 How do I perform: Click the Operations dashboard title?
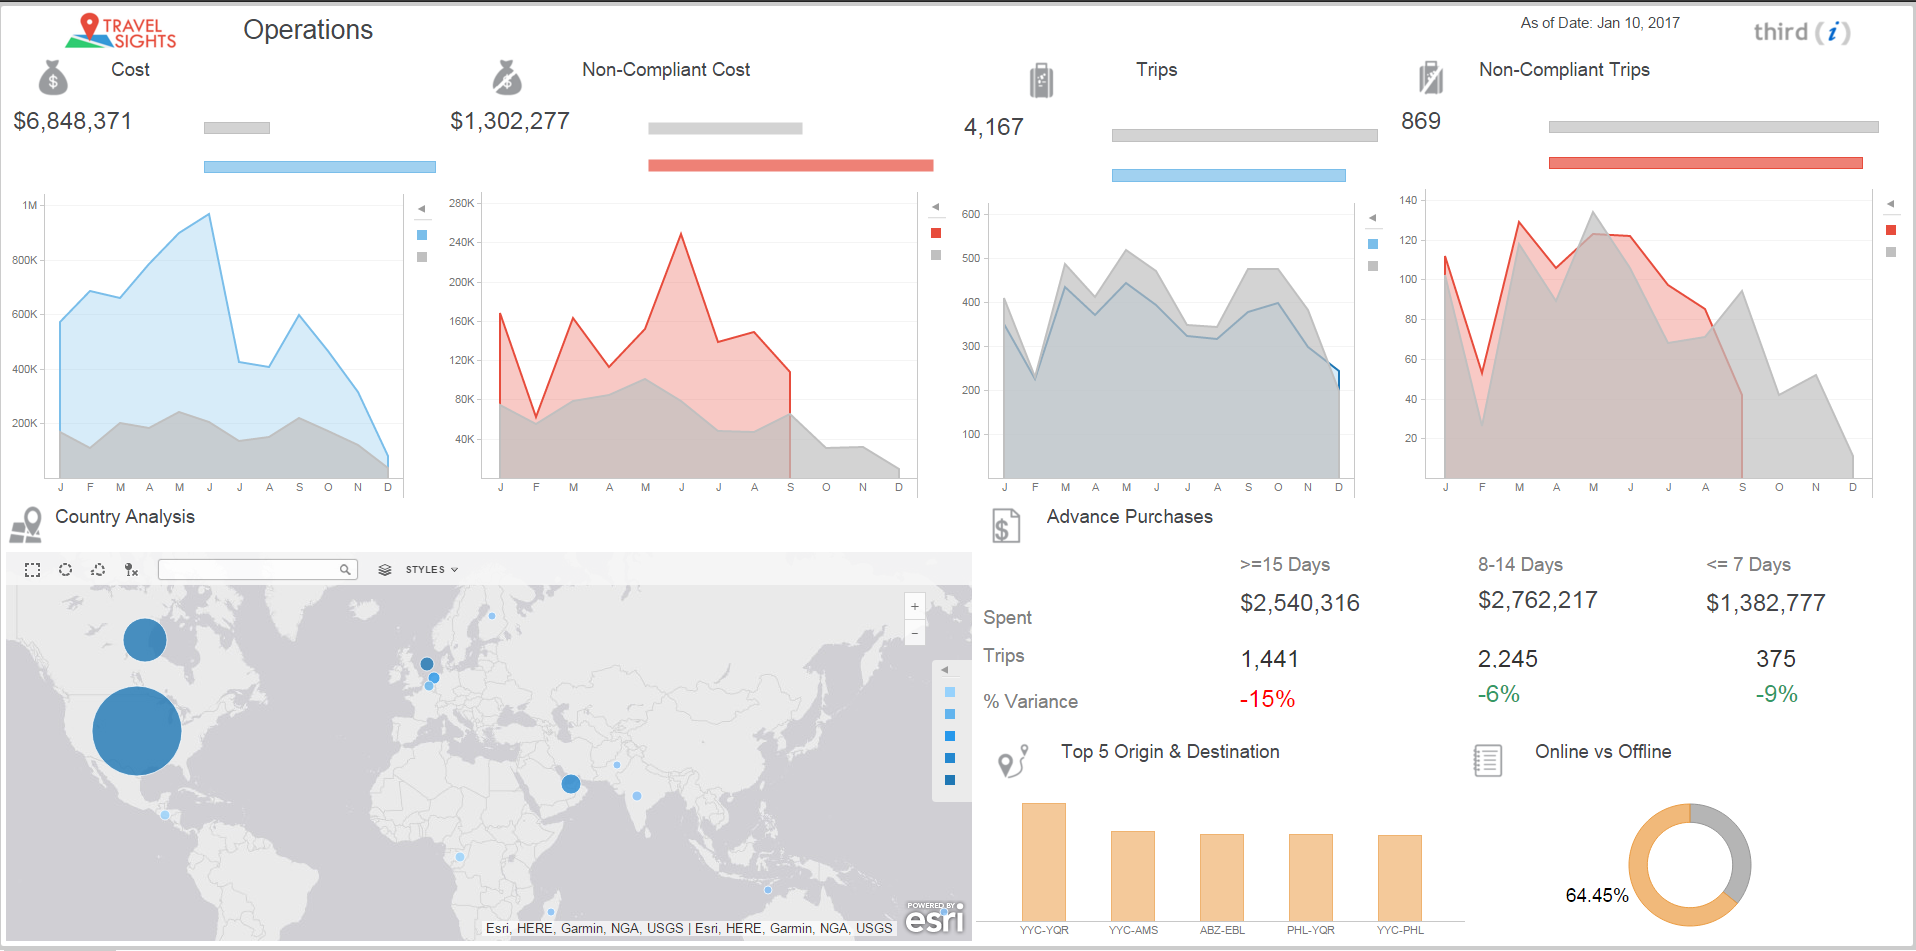point(307,30)
